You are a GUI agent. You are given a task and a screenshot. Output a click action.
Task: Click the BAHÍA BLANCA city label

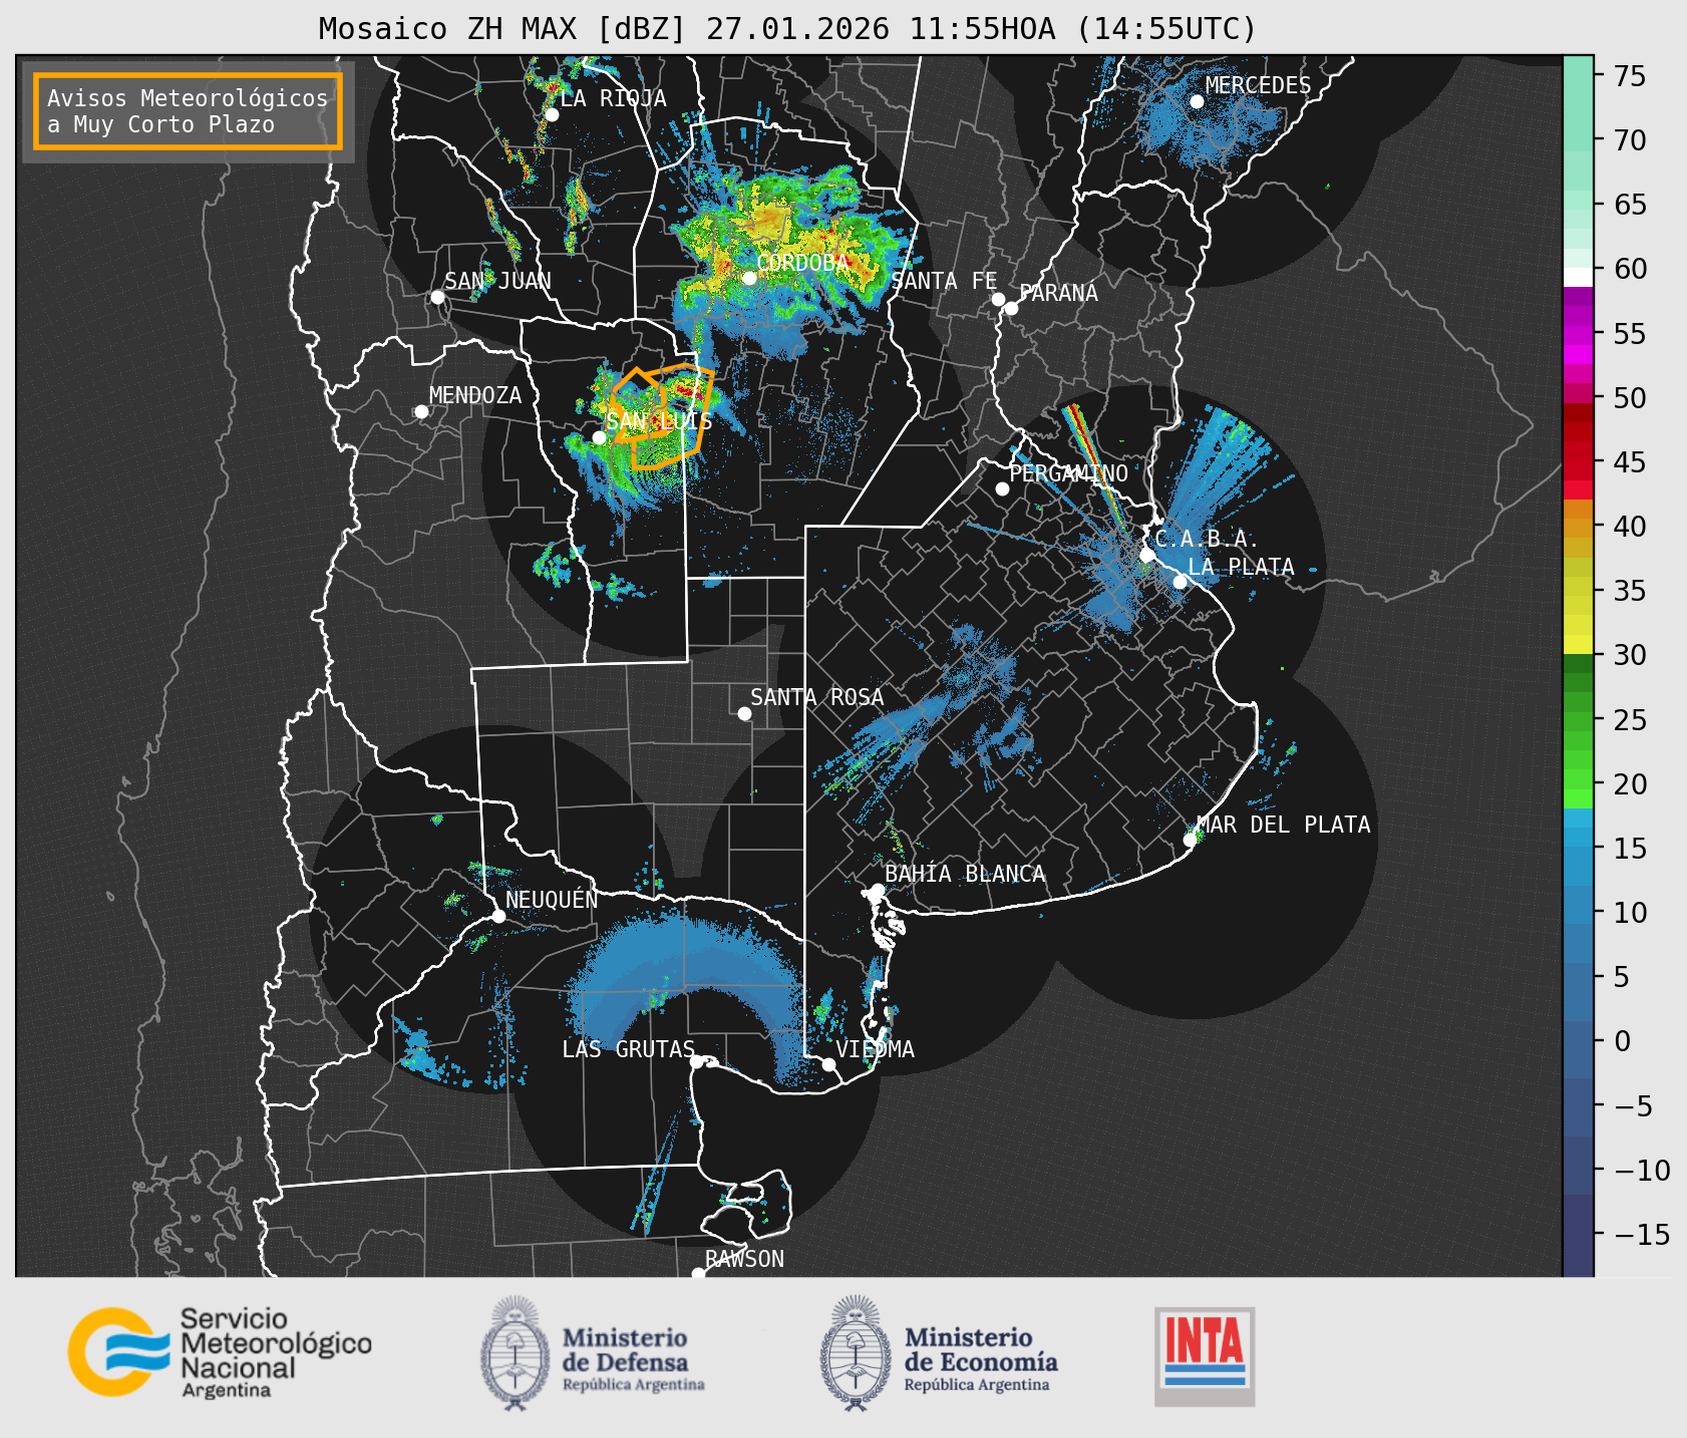coord(965,874)
